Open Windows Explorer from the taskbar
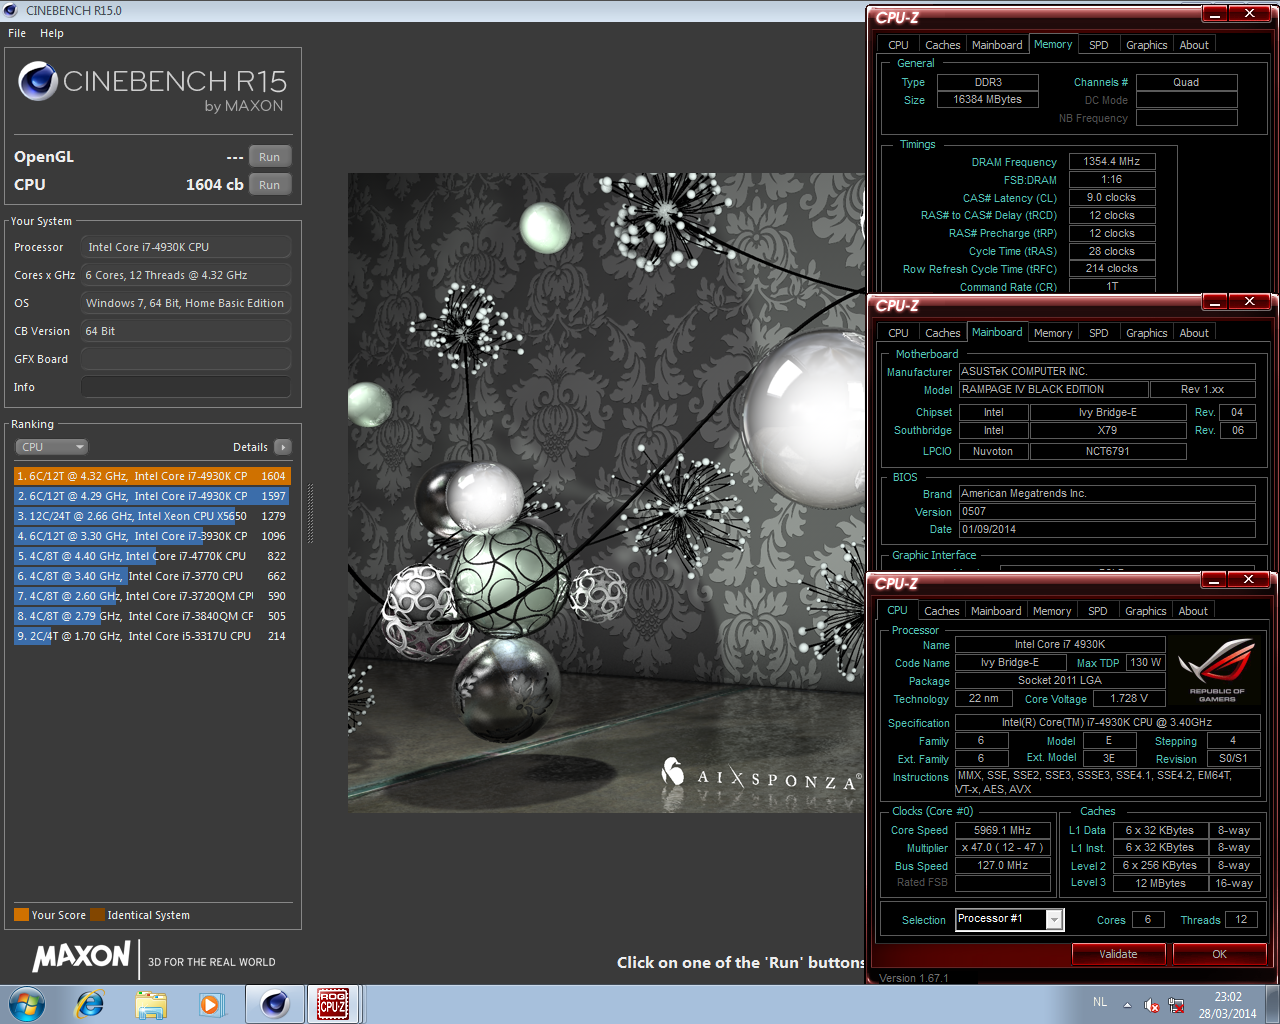This screenshot has width=1280, height=1024. tap(151, 1004)
